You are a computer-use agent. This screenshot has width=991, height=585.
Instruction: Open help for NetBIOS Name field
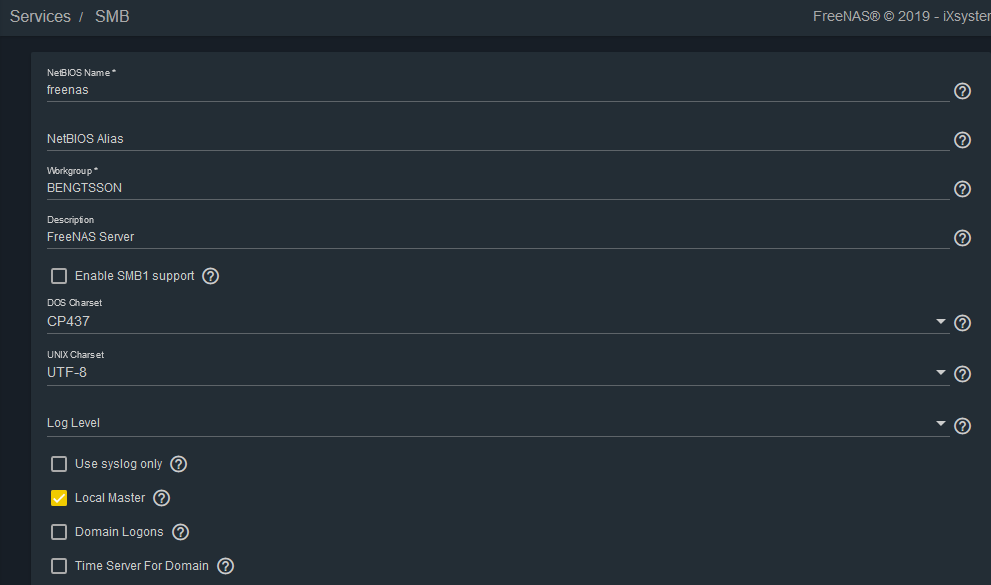(x=962, y=91)
